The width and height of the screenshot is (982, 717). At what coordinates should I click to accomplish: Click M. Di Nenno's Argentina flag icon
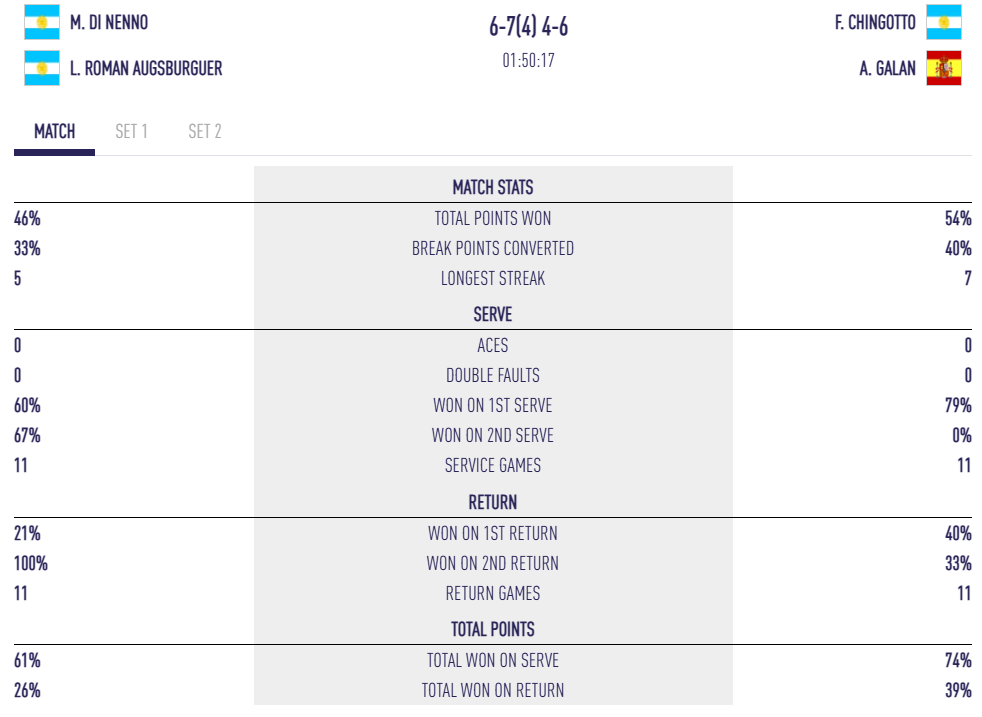click(x=41, y=22)
